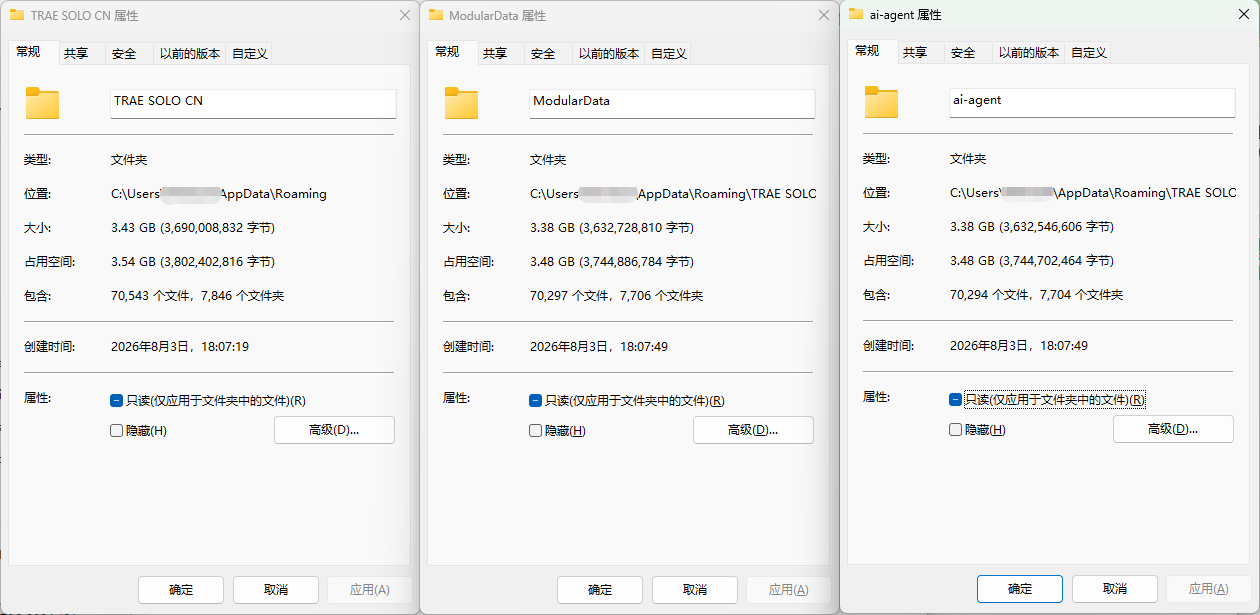This screenshot has height=615, width=1260.
Task: Click 确定 in ai-agent window
Action: coord(1020,588)
